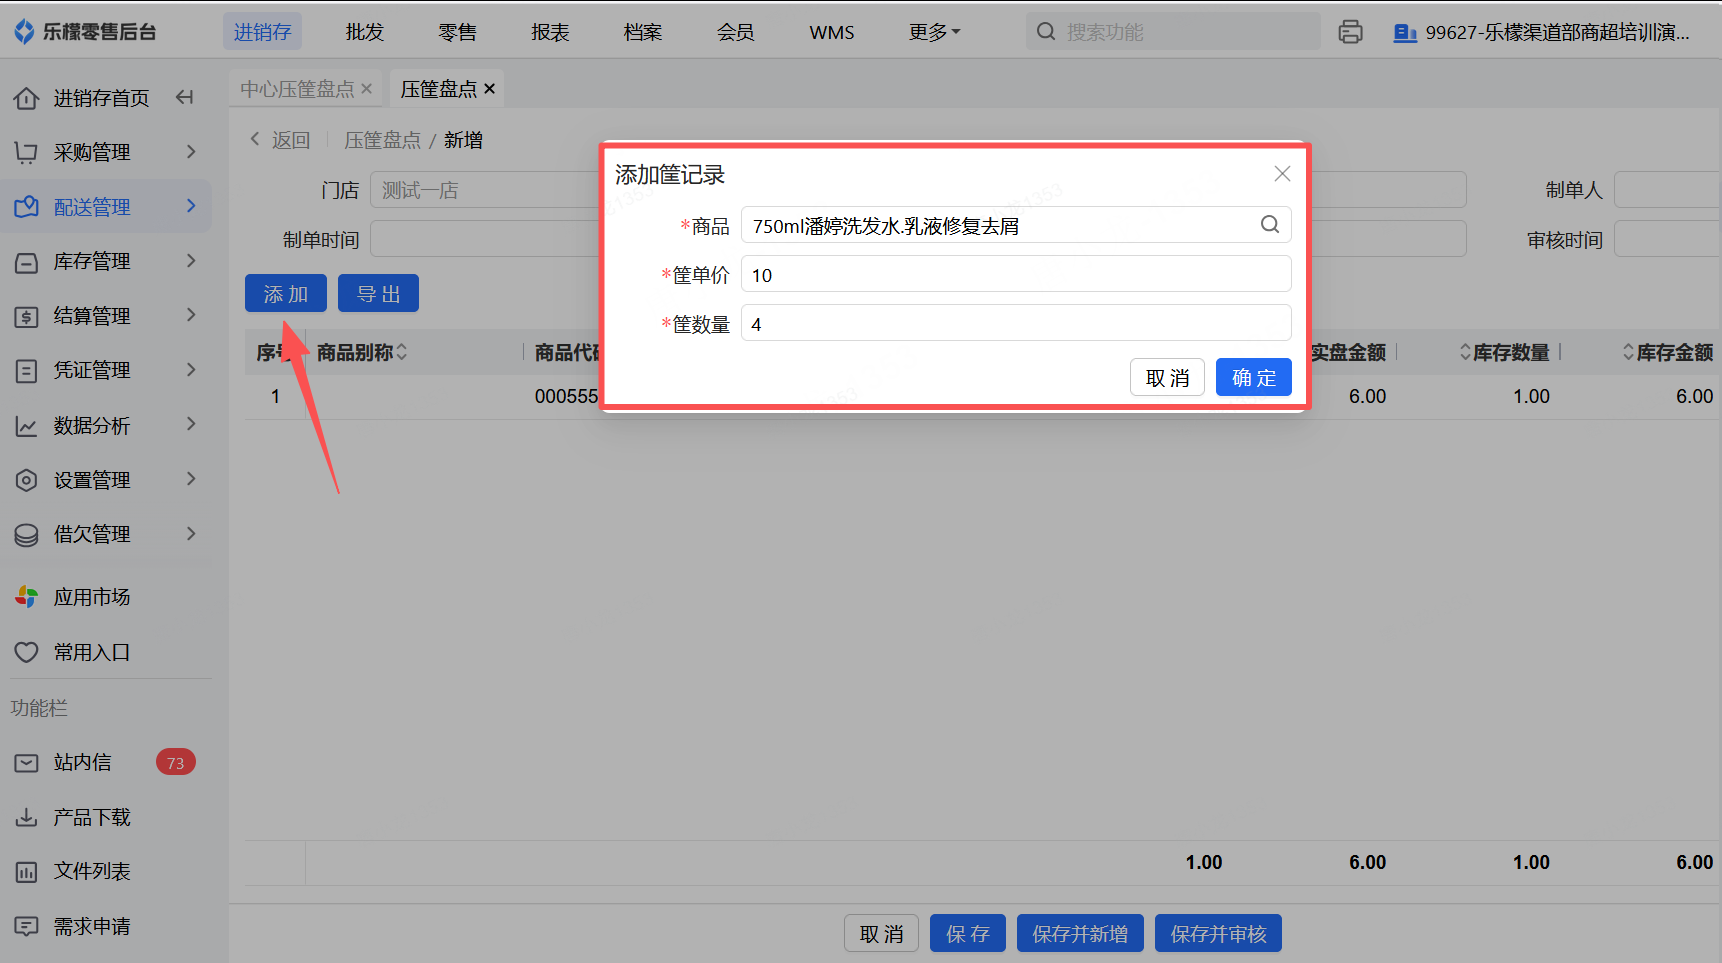This screenshot has height=963, width=1722.
Task: Collapse sidebar using the arrow beside 进销存首页
Action: coord(185,97)
